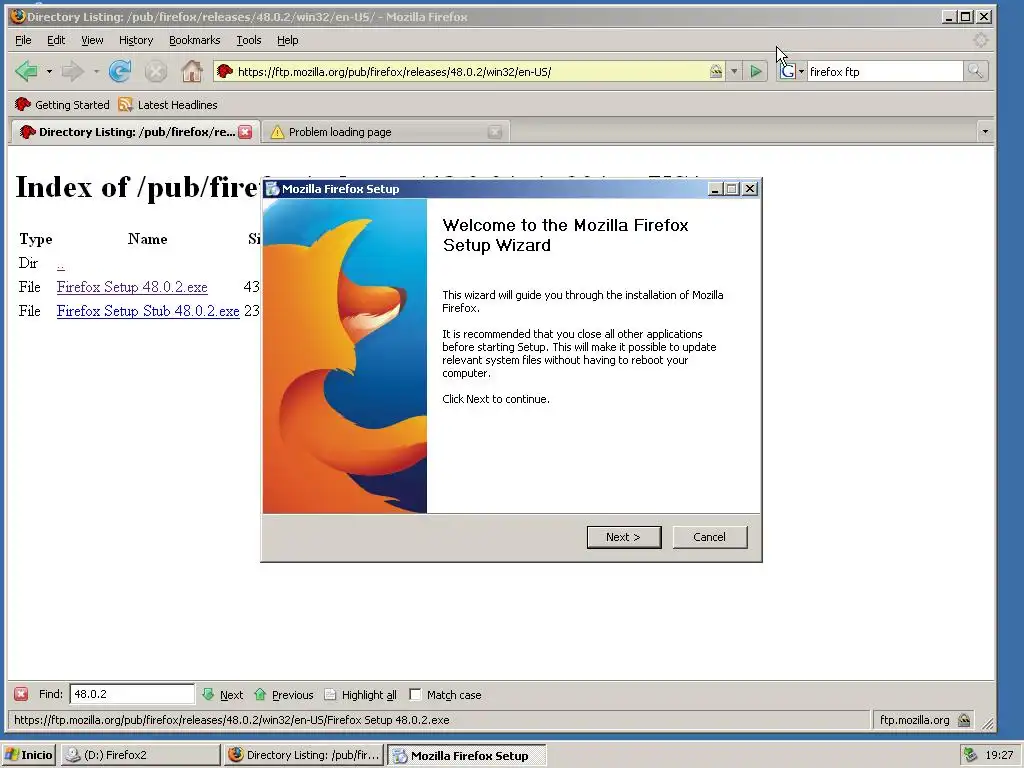Viewport: 1024px width, 768px height.
Task: Open the Bookmarks menu
Action: click(x=195, y=40)
